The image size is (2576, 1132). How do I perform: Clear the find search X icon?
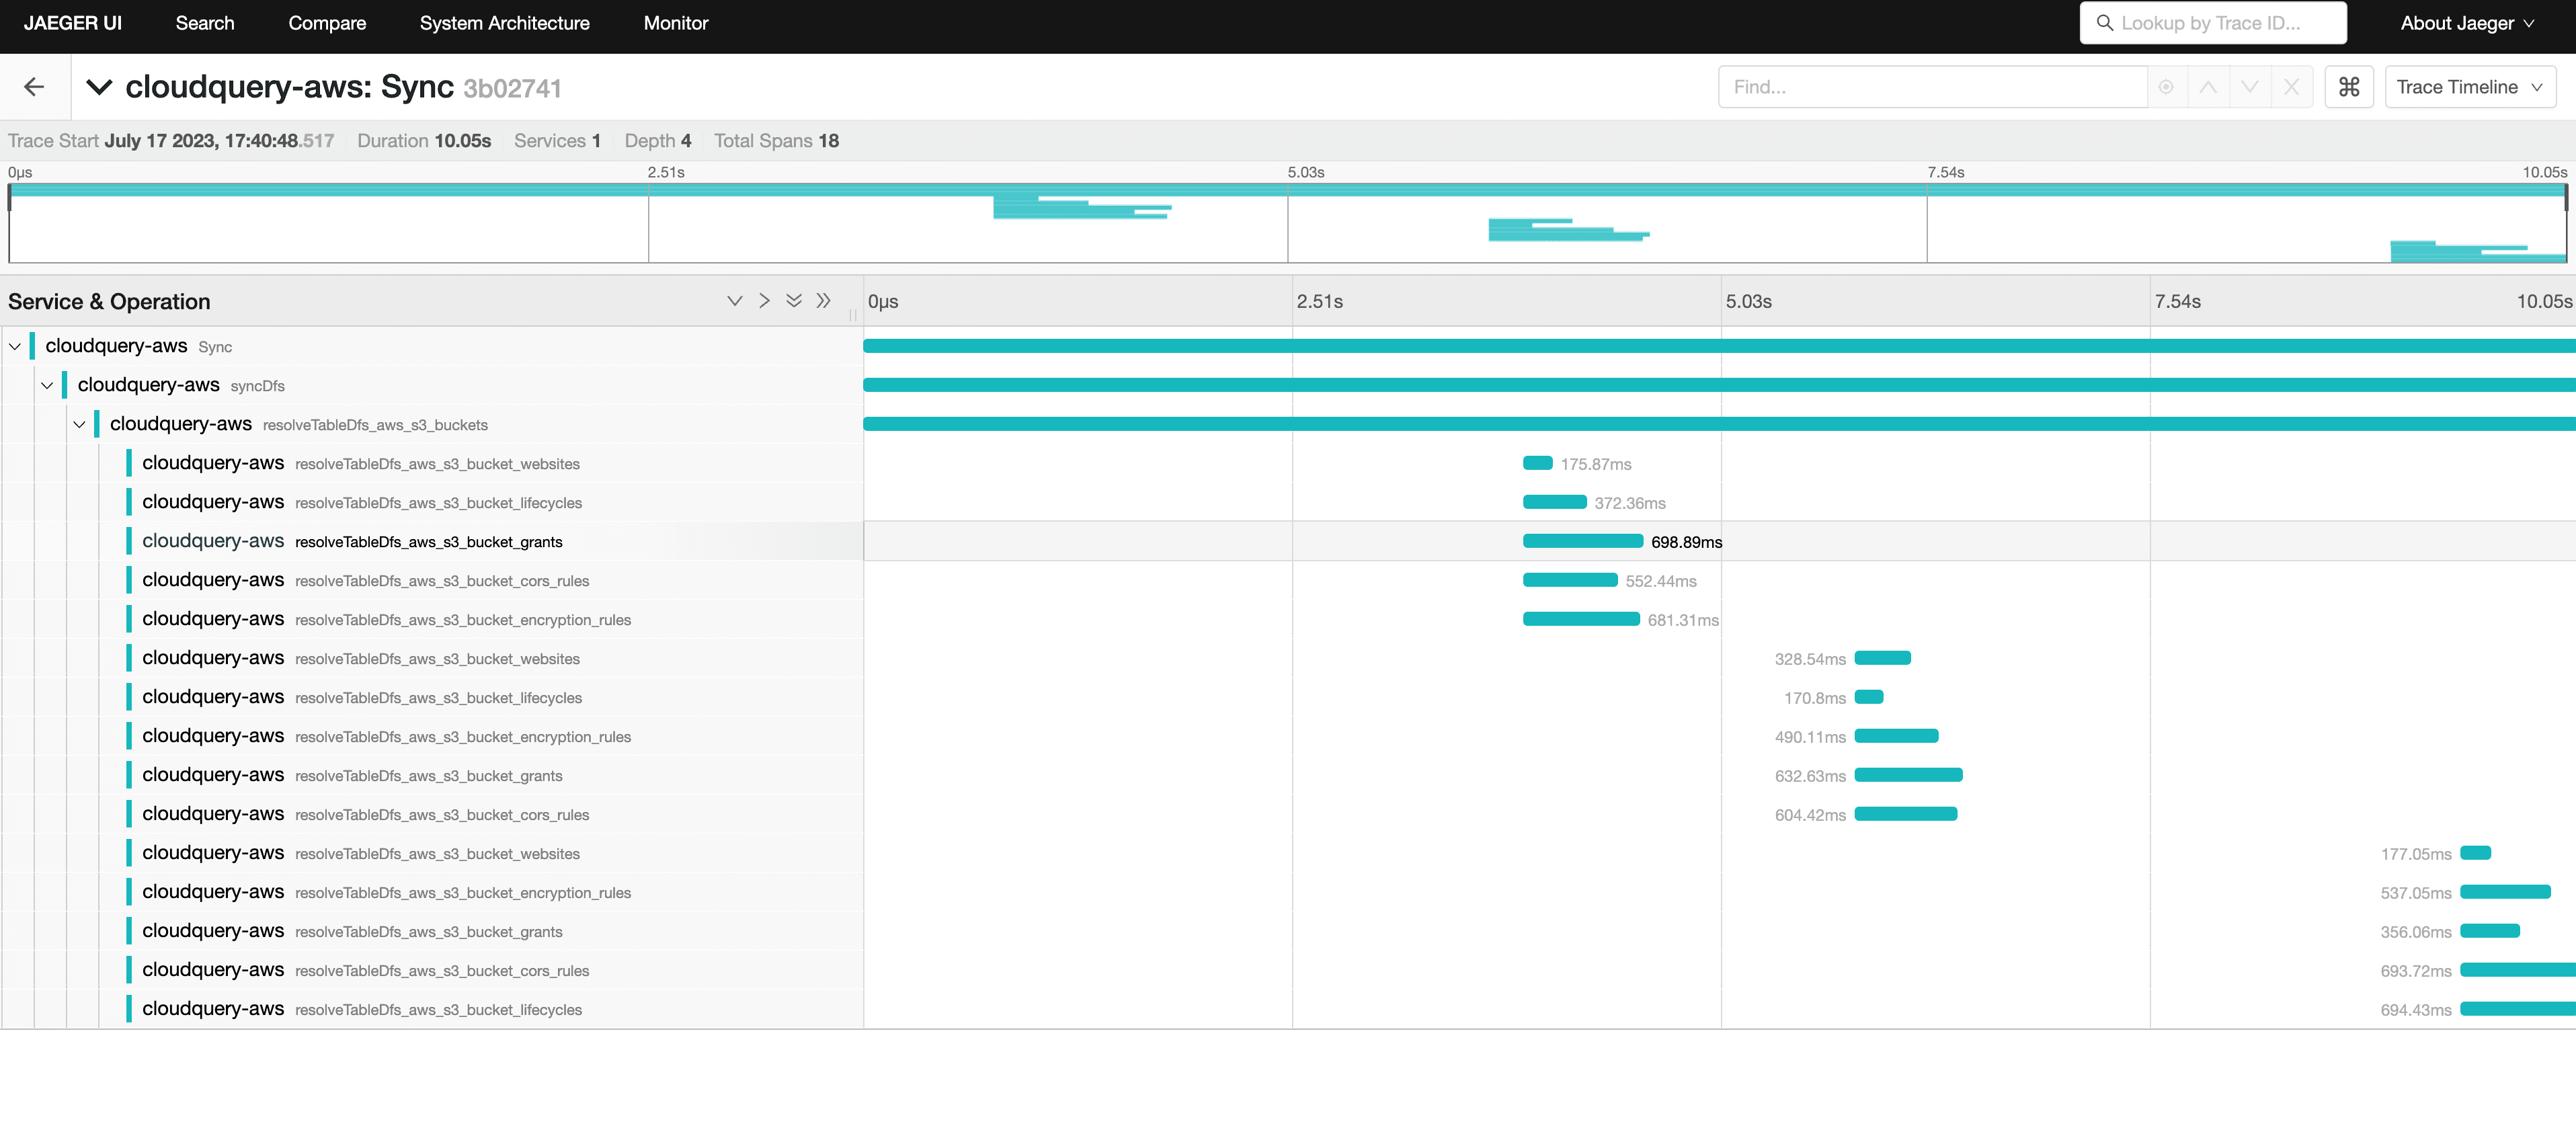click(2291, 87)
